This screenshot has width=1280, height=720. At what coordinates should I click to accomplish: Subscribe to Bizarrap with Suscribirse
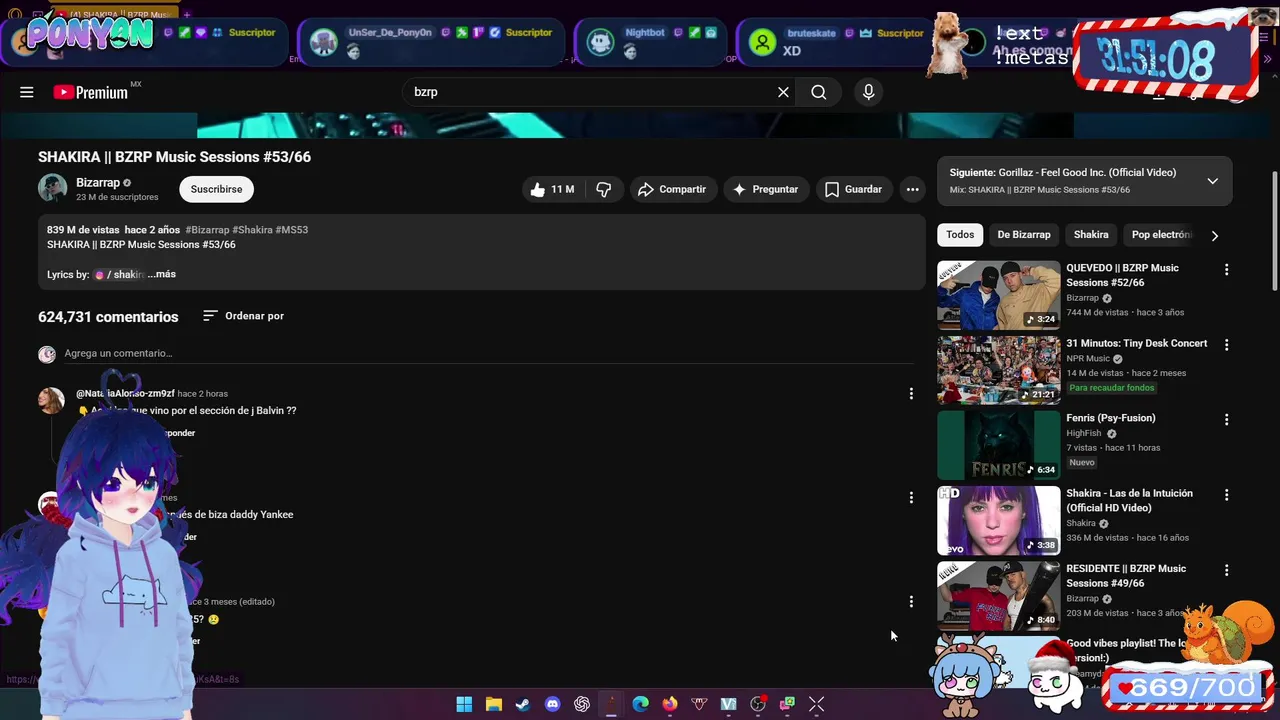pos(217,189)
